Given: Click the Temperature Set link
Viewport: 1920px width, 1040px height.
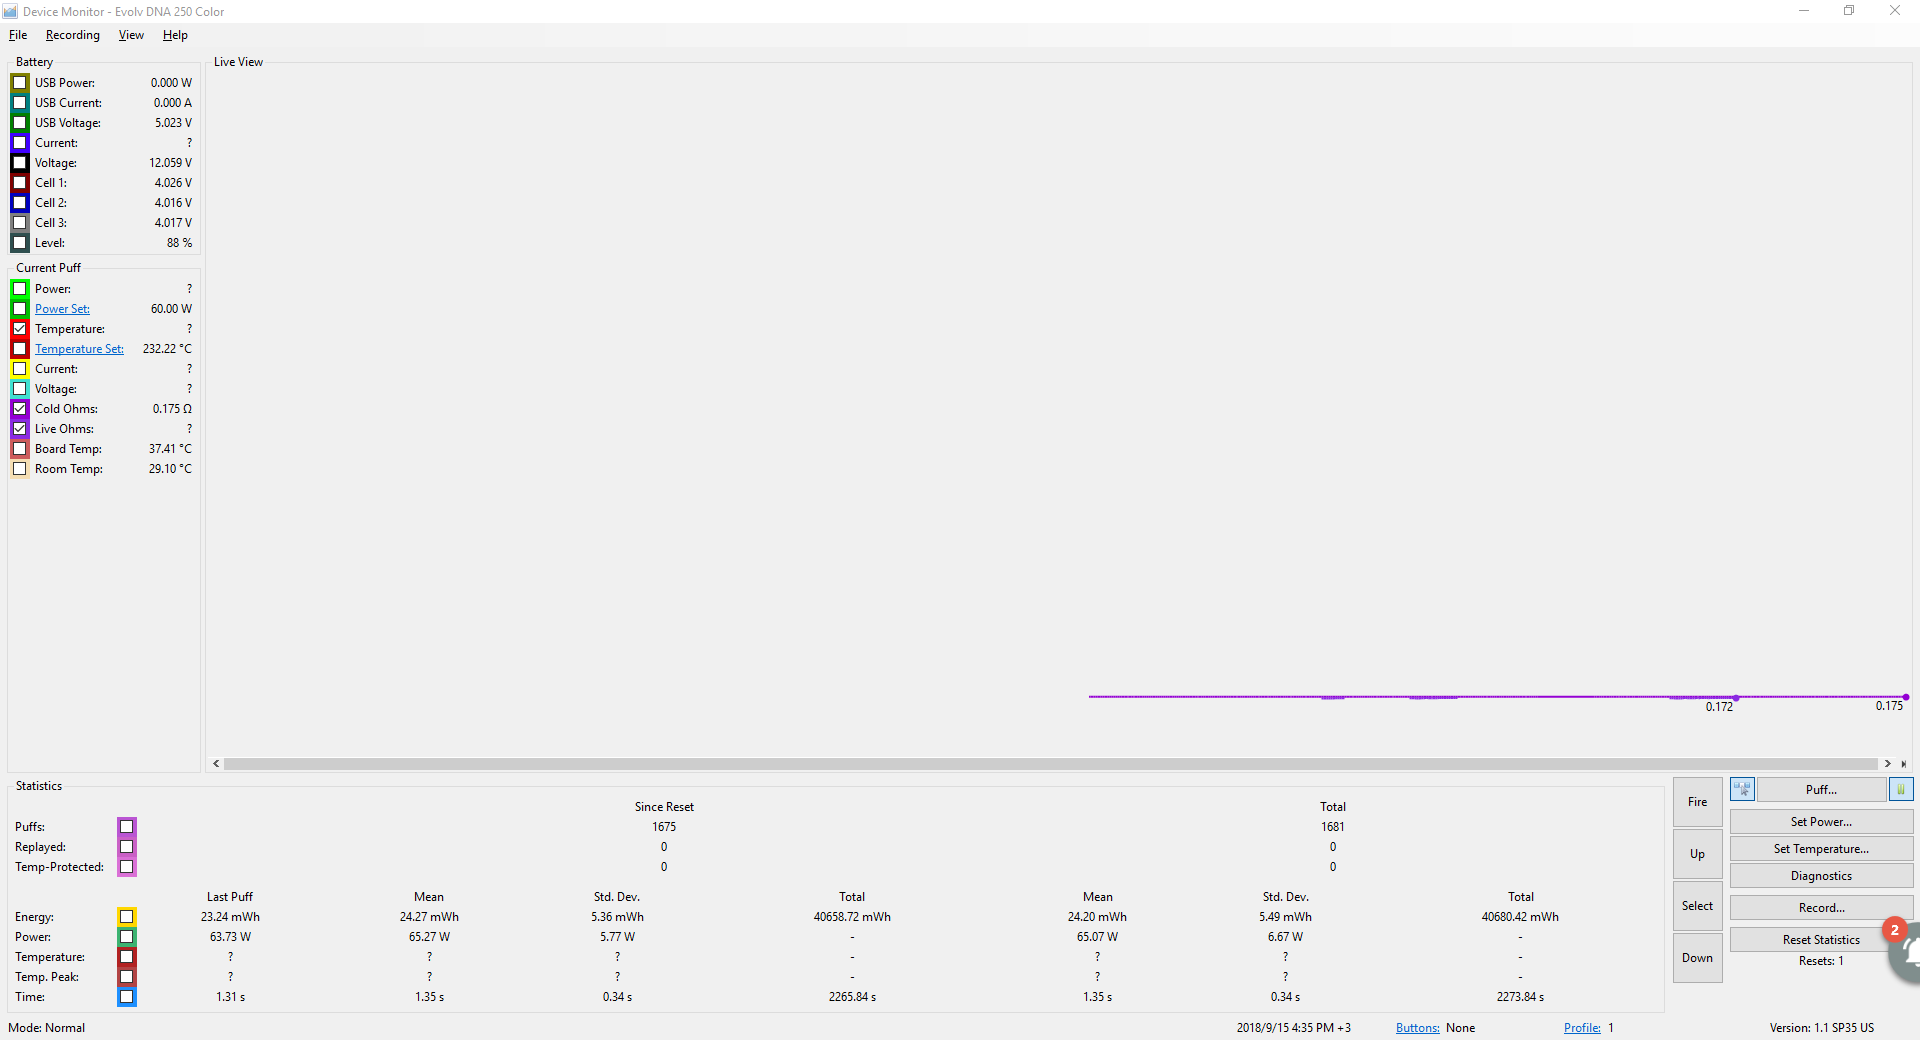Looking at the screenshot, I should (79, 349).
